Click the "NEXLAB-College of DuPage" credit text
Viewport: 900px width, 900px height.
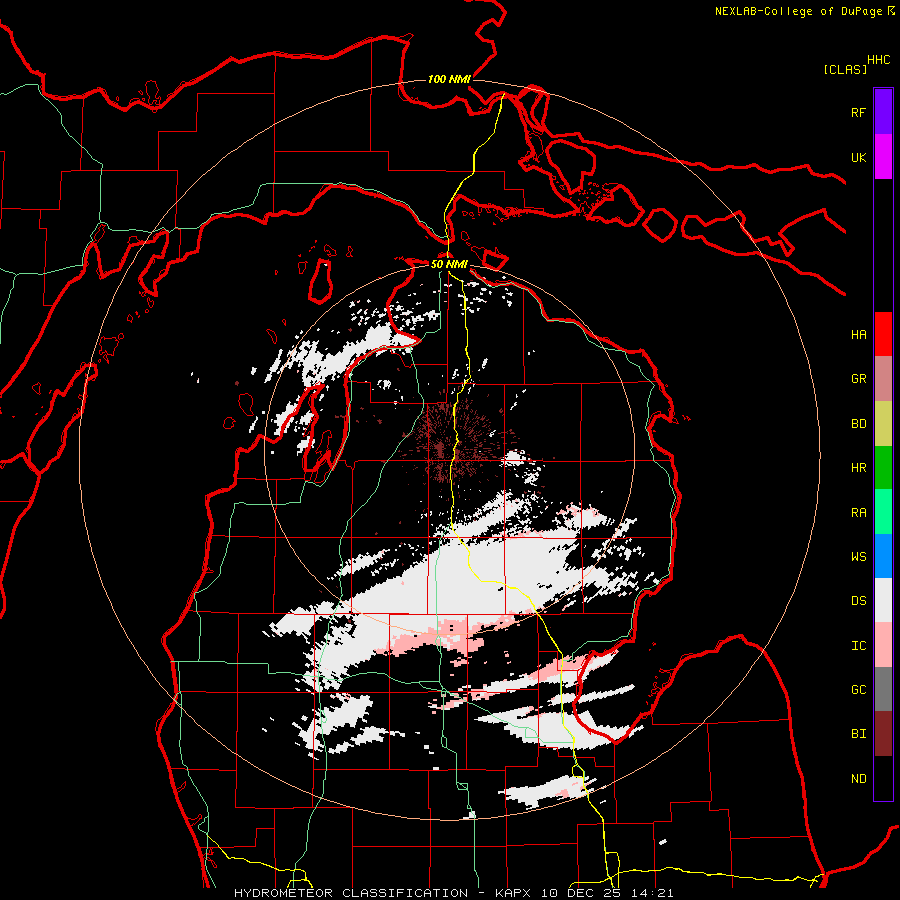[798, 11]
